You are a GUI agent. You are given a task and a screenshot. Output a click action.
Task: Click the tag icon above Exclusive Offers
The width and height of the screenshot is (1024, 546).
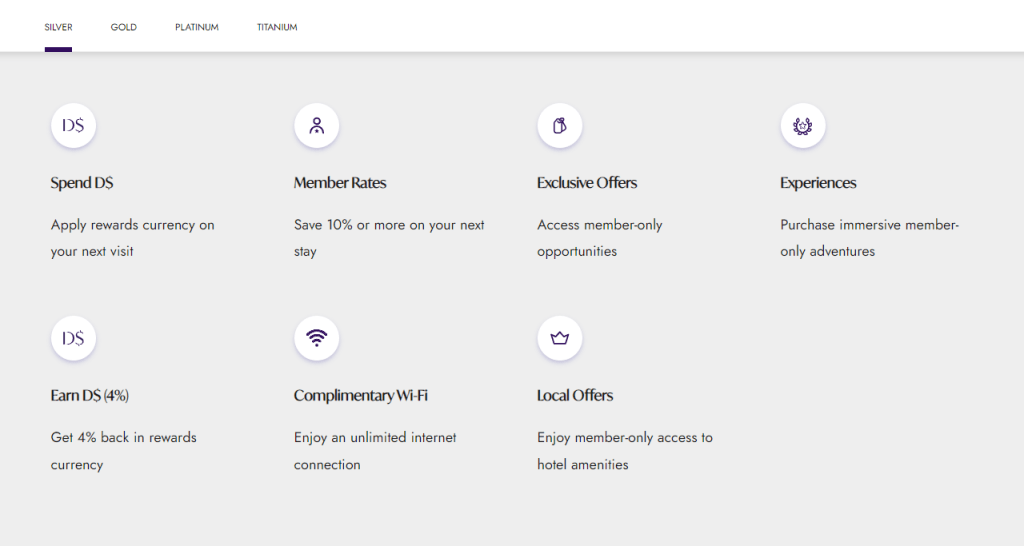click(x=559, y=126)
